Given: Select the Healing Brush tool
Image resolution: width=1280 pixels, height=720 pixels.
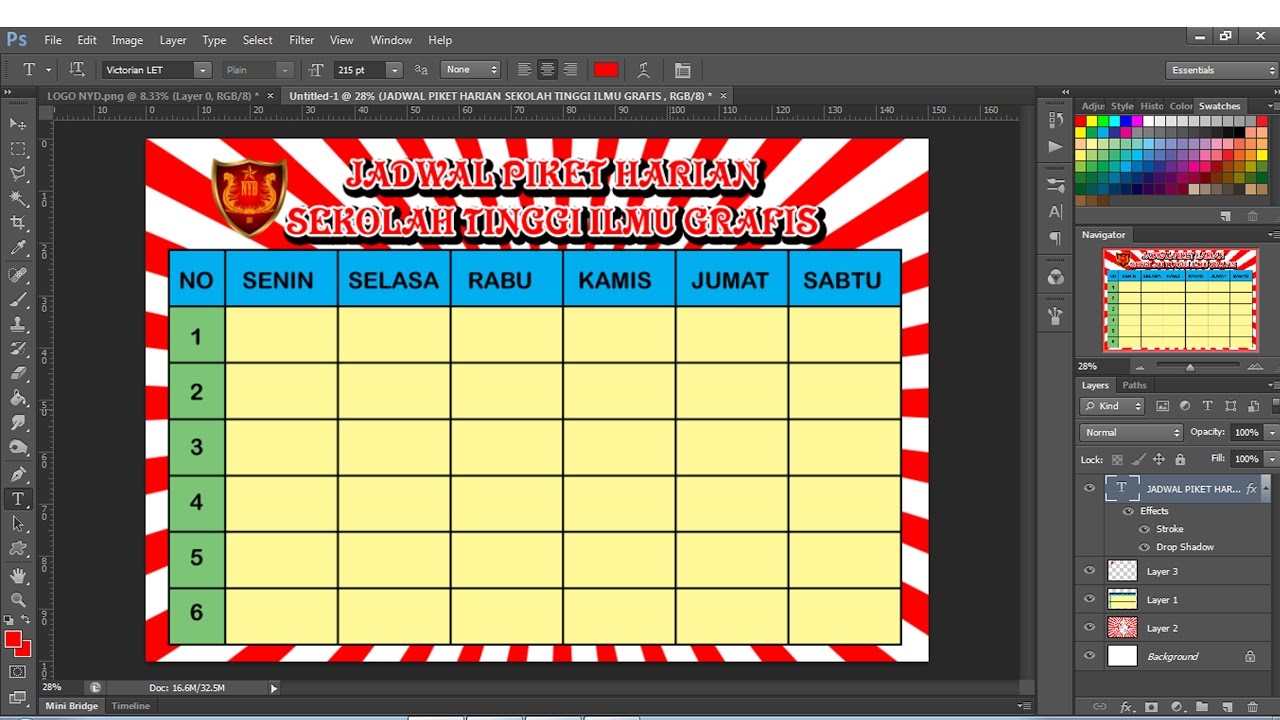Looking at the screenshot, I should tap(18, 274).
